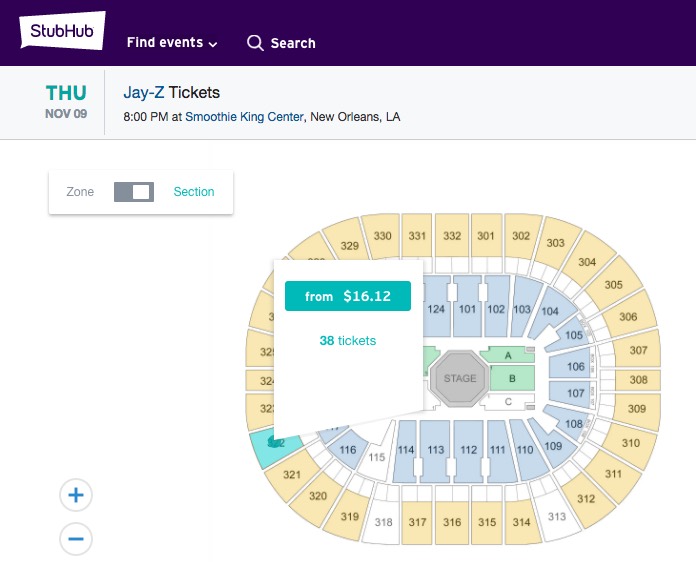
Task: Zoom out with the minus button
Action: point(76,539)
